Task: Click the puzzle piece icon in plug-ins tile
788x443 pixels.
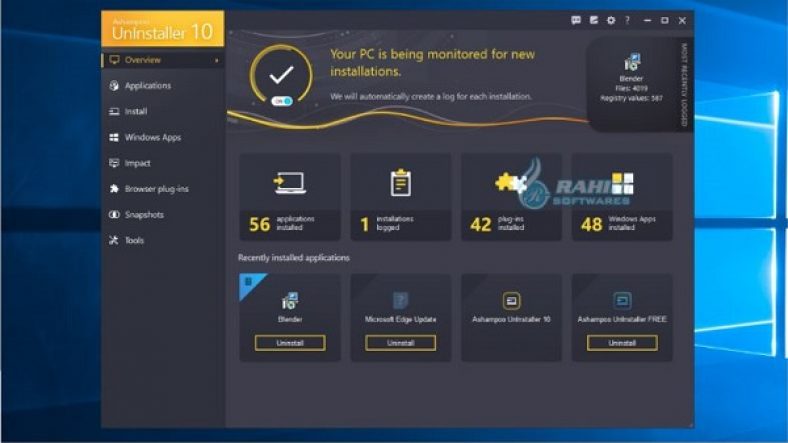Action: click(x=510, y=182)
